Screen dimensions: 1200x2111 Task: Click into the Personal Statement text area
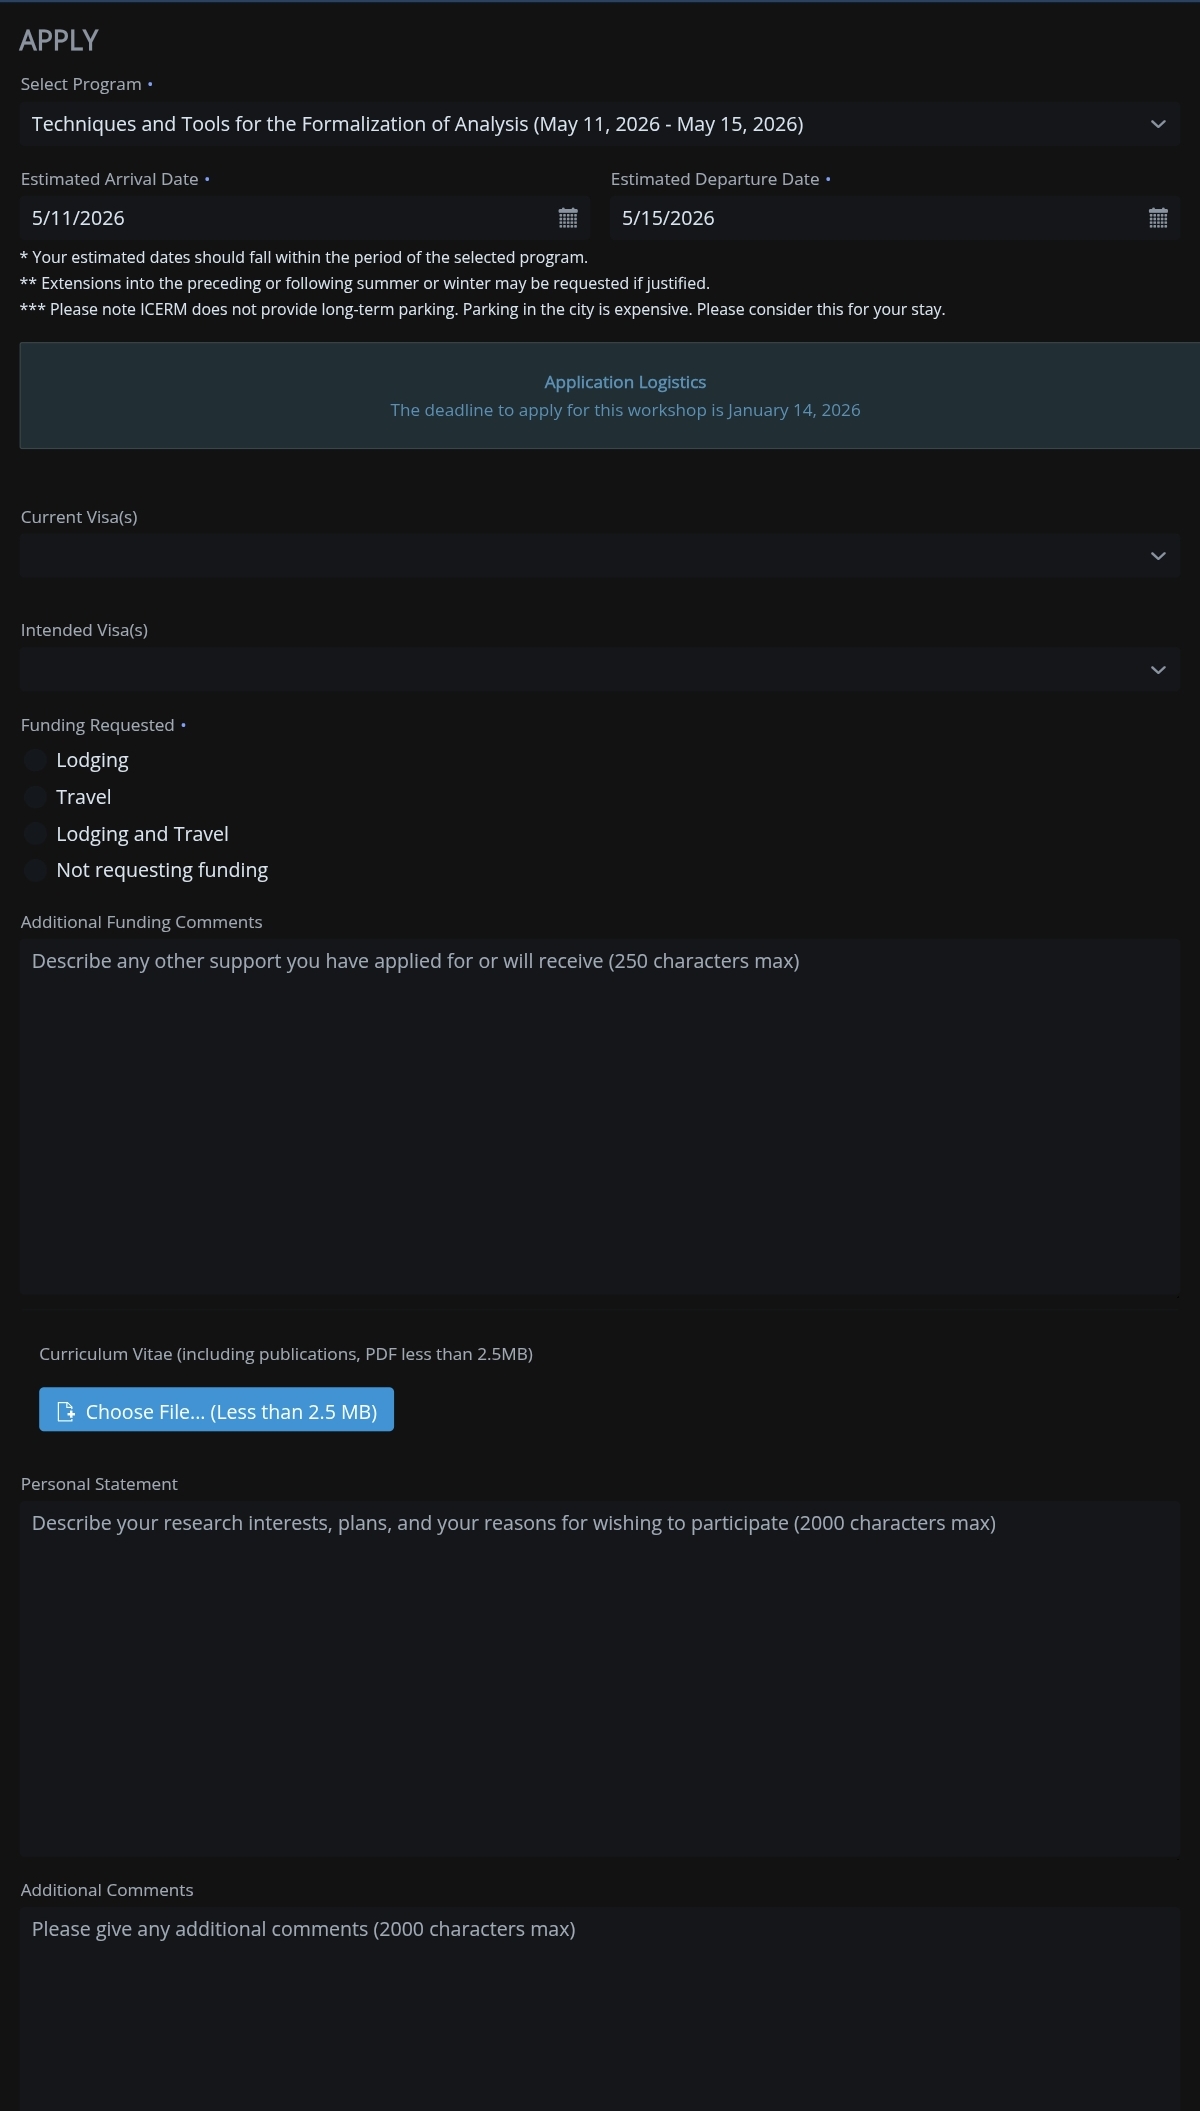[x=600, y=1679]
